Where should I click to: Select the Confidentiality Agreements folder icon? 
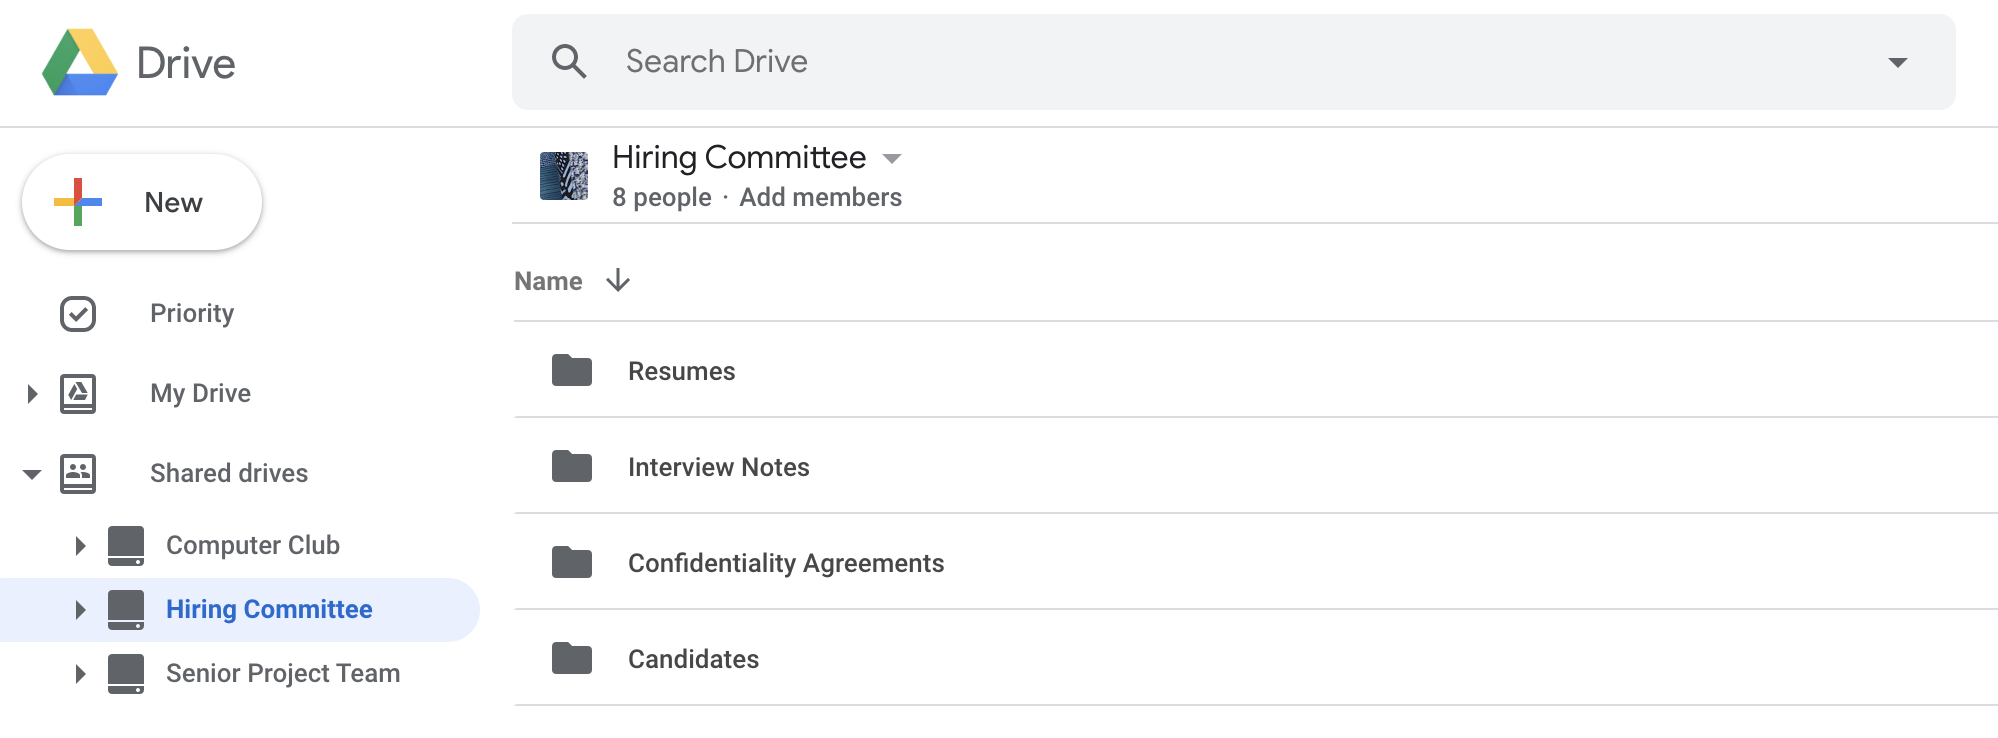pyautogui.click(x=570, y=562)
